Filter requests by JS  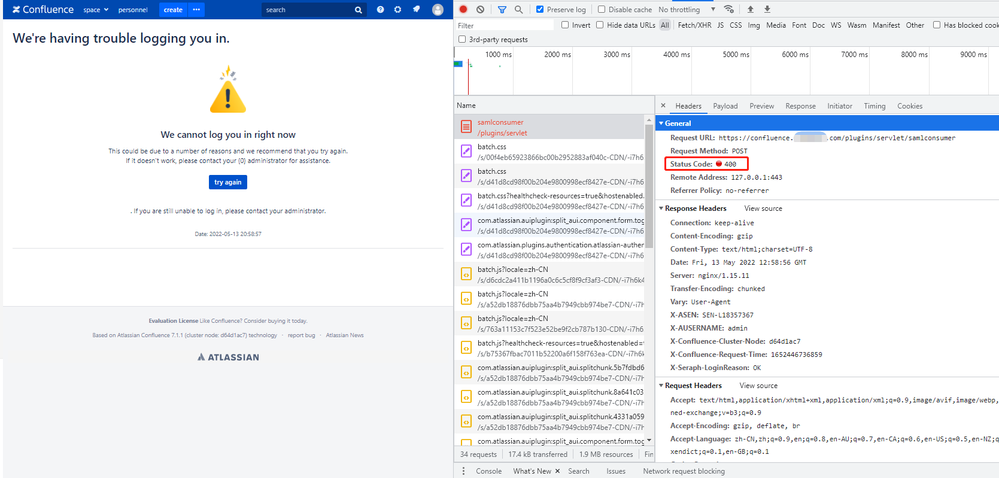click(x=721, y=25)
